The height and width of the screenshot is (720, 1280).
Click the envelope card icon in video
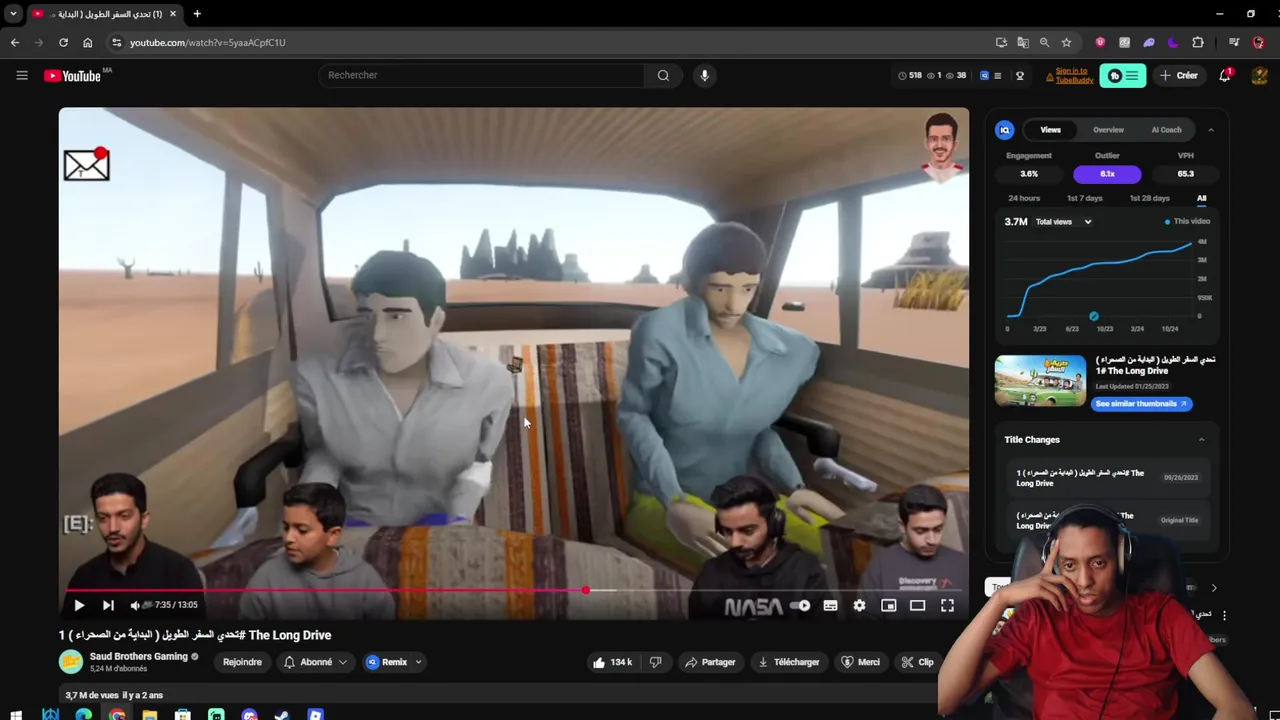[86, 164]
